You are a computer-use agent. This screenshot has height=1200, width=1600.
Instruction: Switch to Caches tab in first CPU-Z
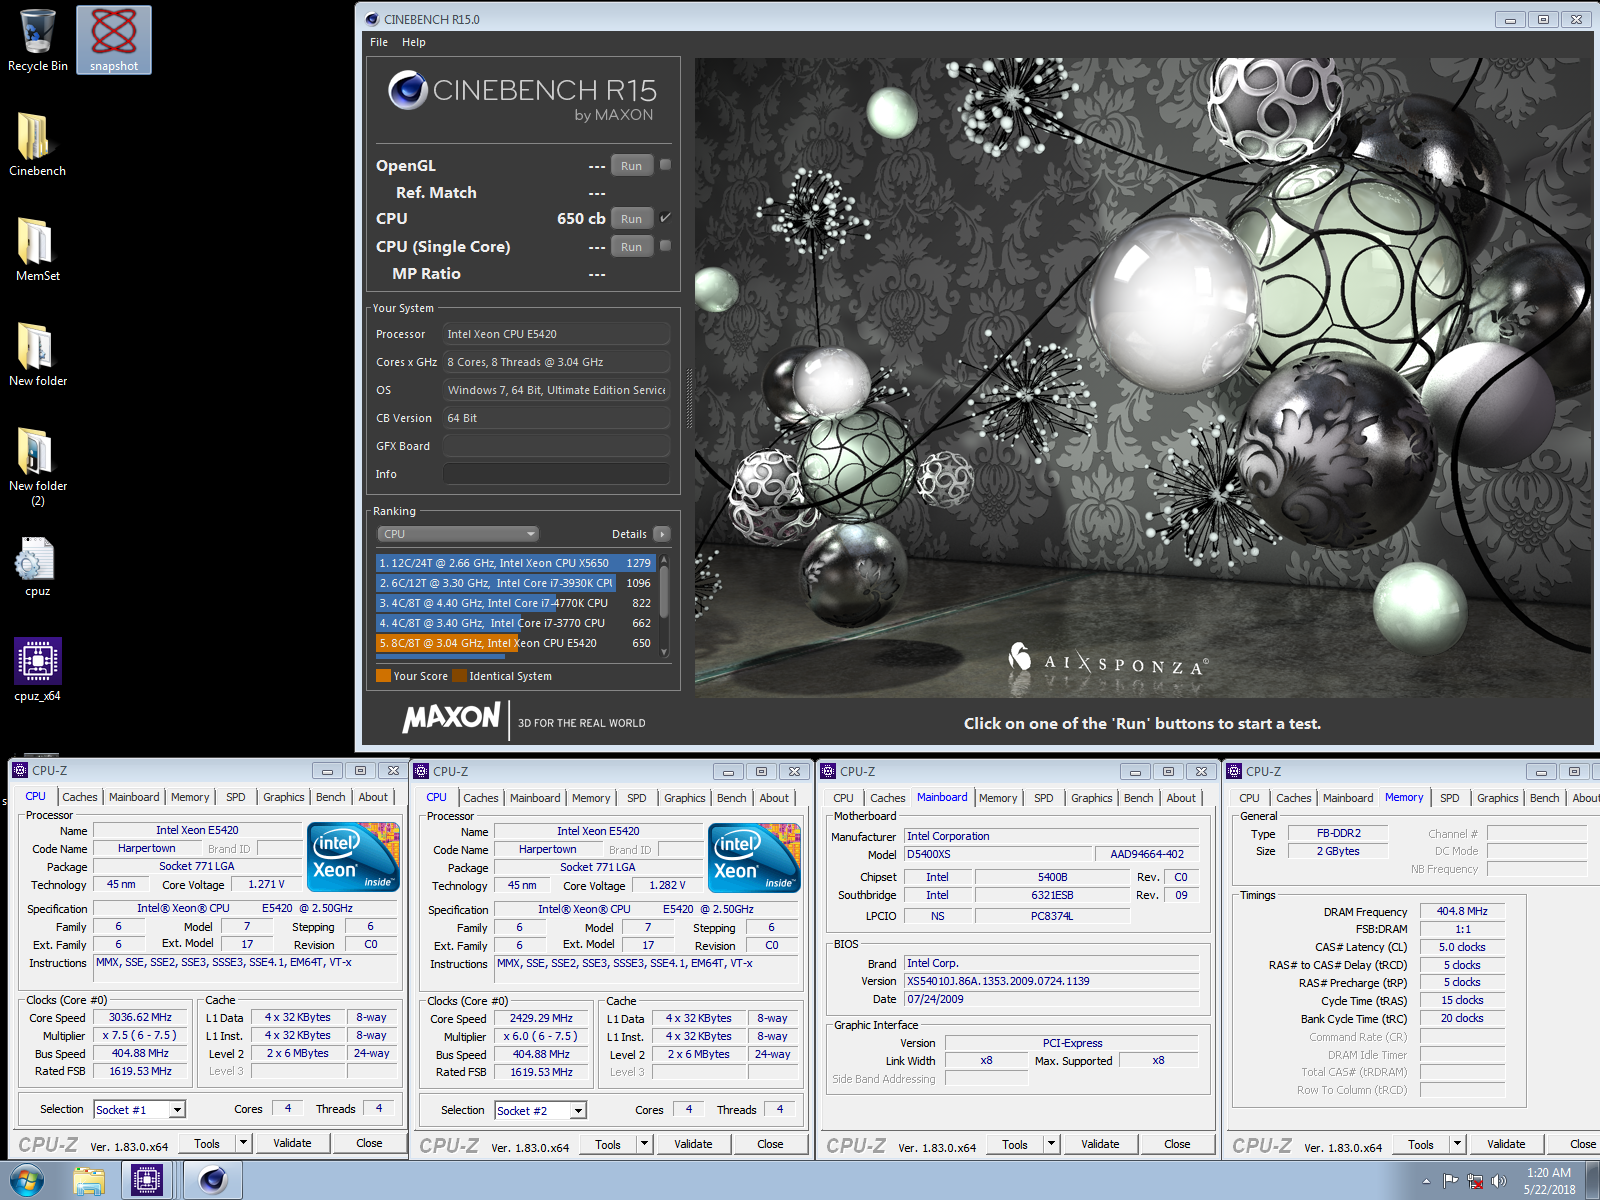point(80,797)
